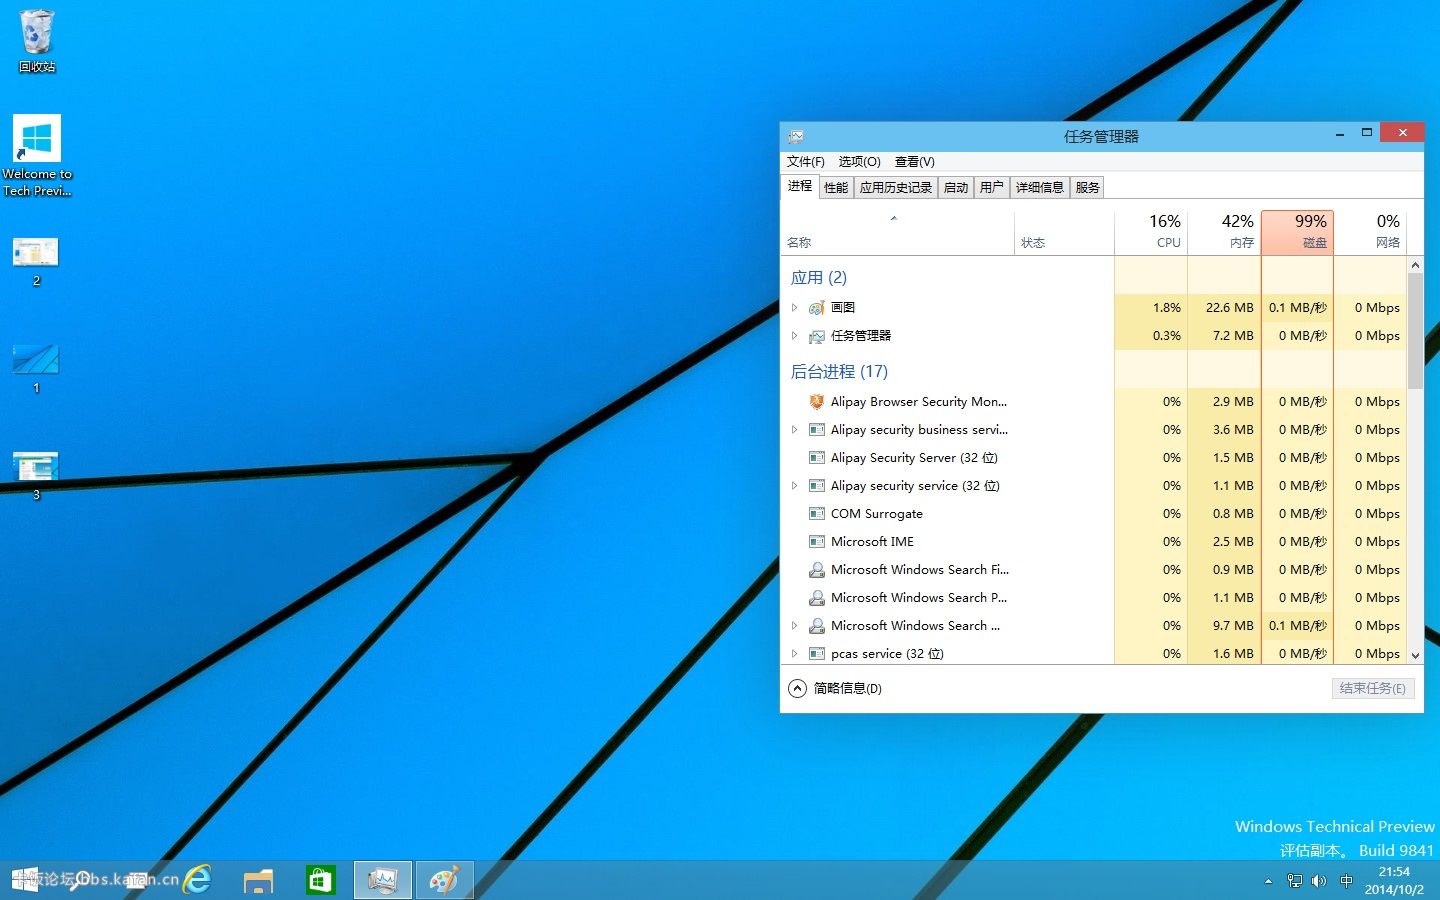Collapse to 简略信息(D) view
Image resolution: width=1440 pixels, height=900 pixels.
tap(835, 688)
